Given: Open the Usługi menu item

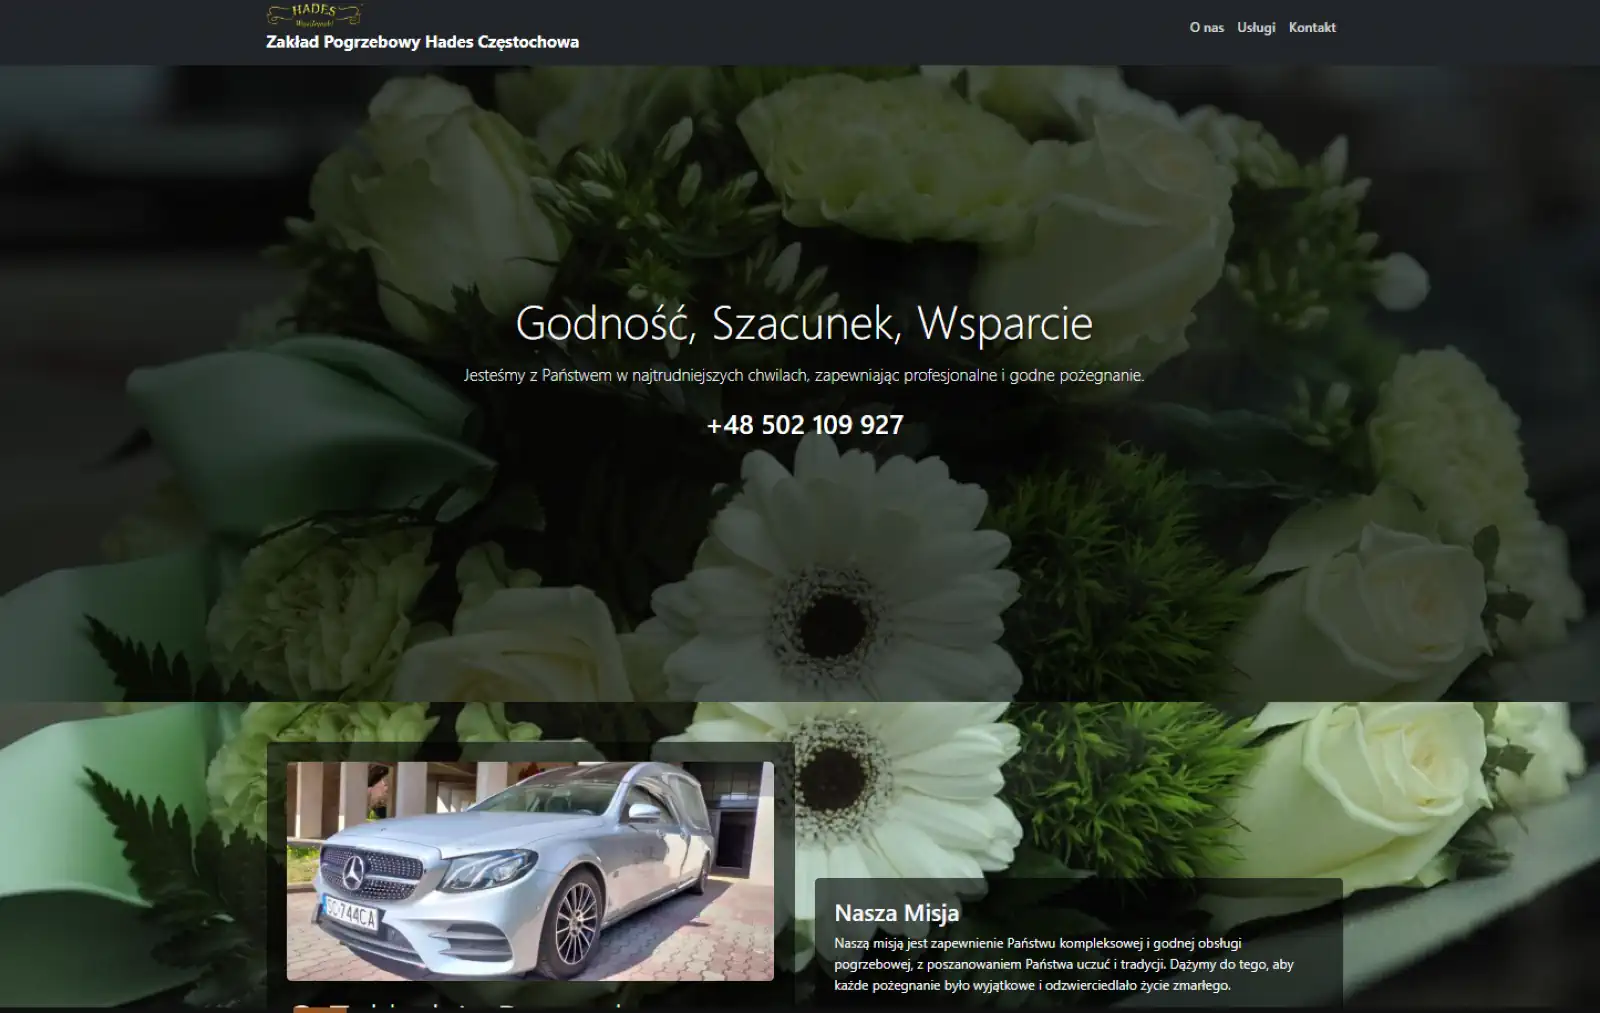Looking at the screenshot, I should tap(1256, 28).
